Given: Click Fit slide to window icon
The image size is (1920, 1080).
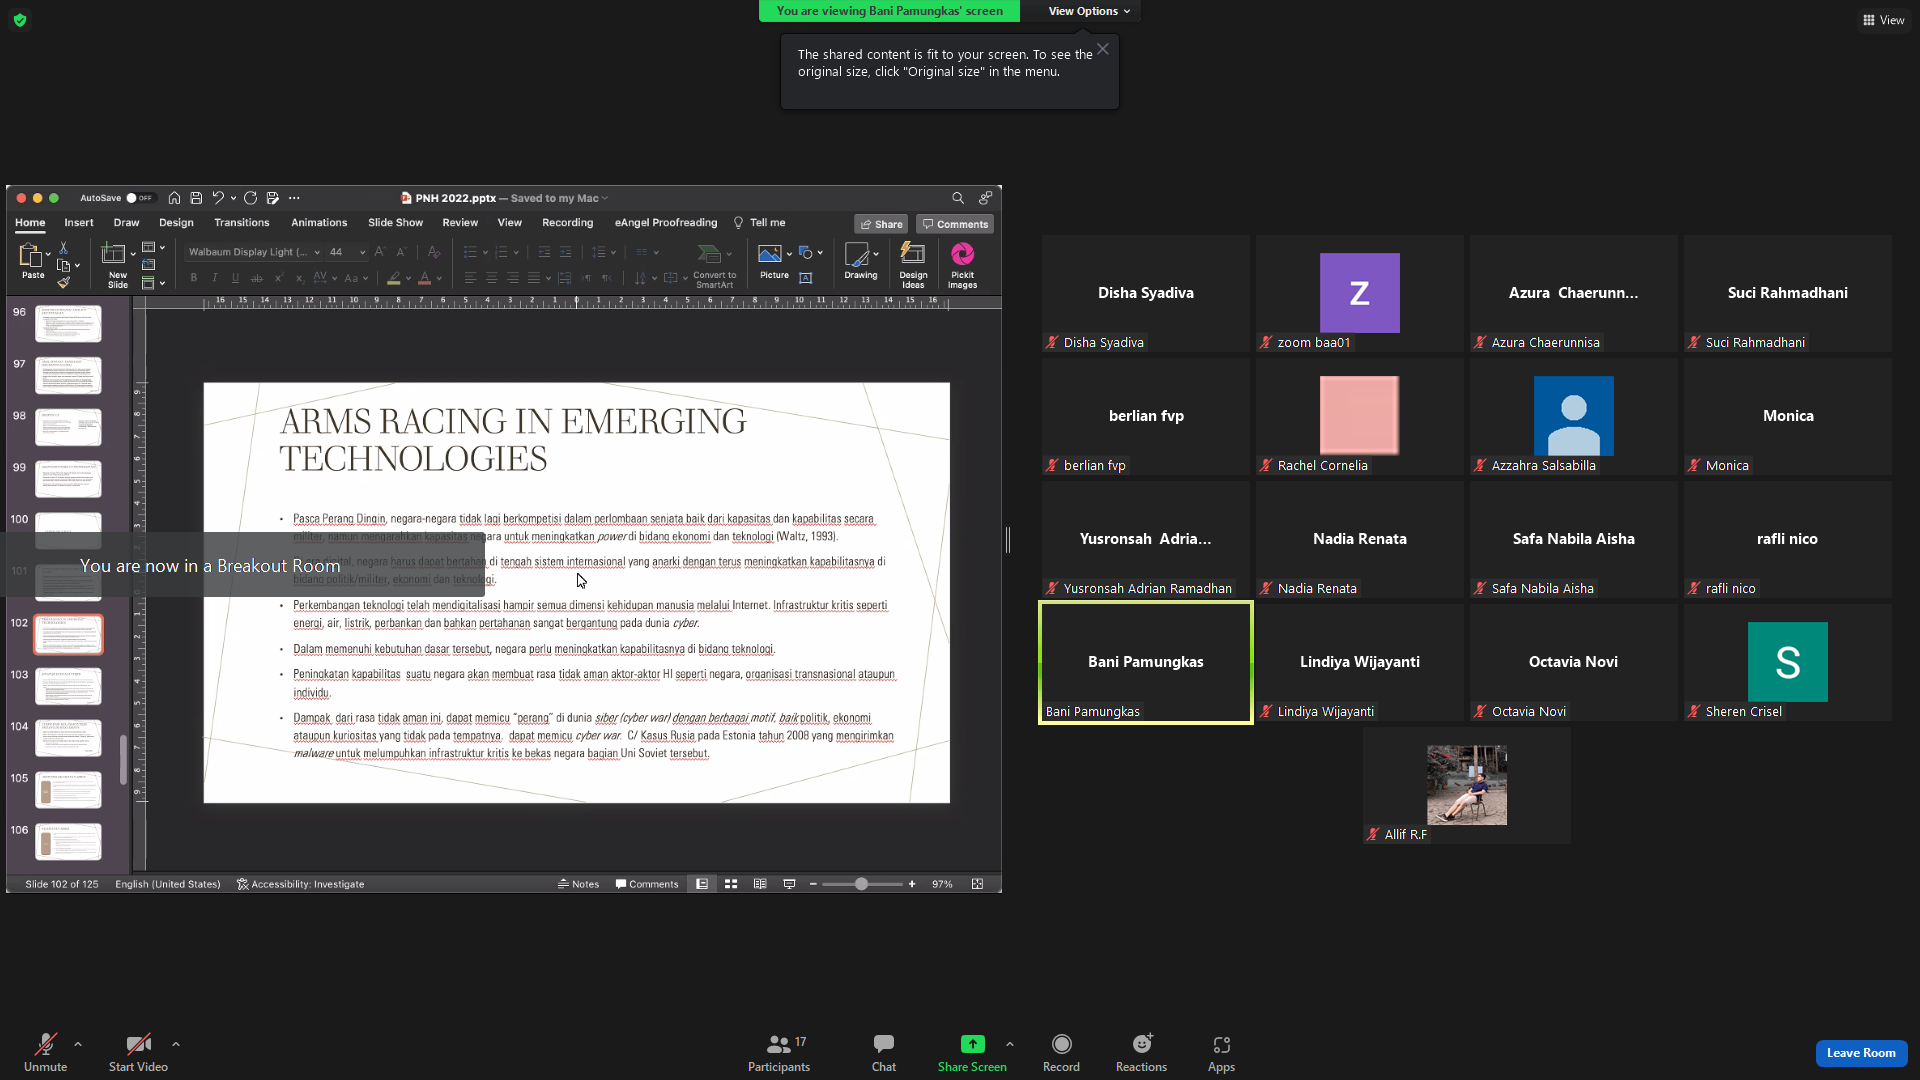Looking at the screenshot, I should click(977, 884).
